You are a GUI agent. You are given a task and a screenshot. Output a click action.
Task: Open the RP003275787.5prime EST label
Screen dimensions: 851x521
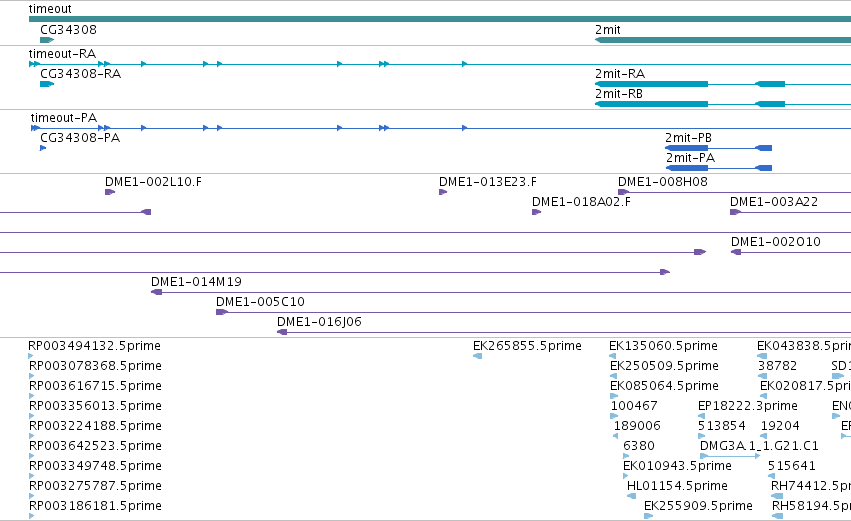pyautogui.click(x=95, y=486)
